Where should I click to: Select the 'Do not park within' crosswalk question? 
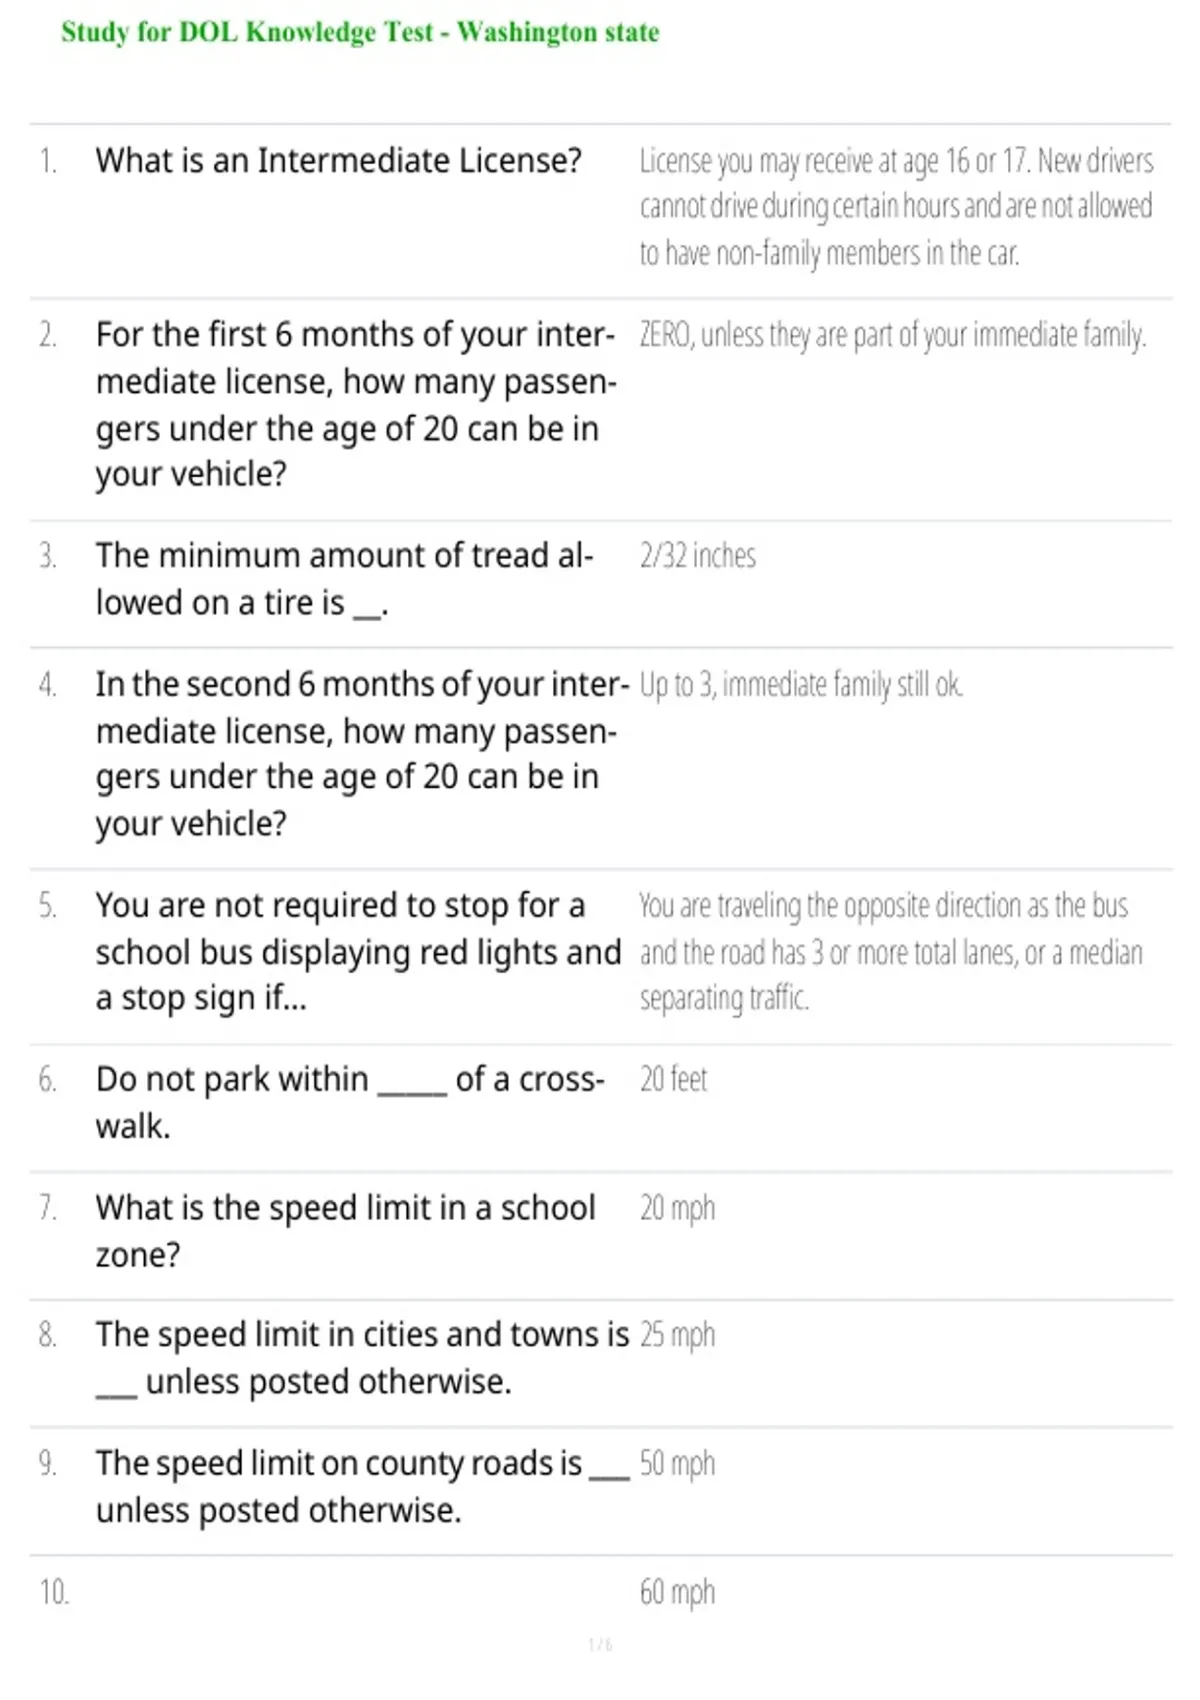(x=350, y=1103)
